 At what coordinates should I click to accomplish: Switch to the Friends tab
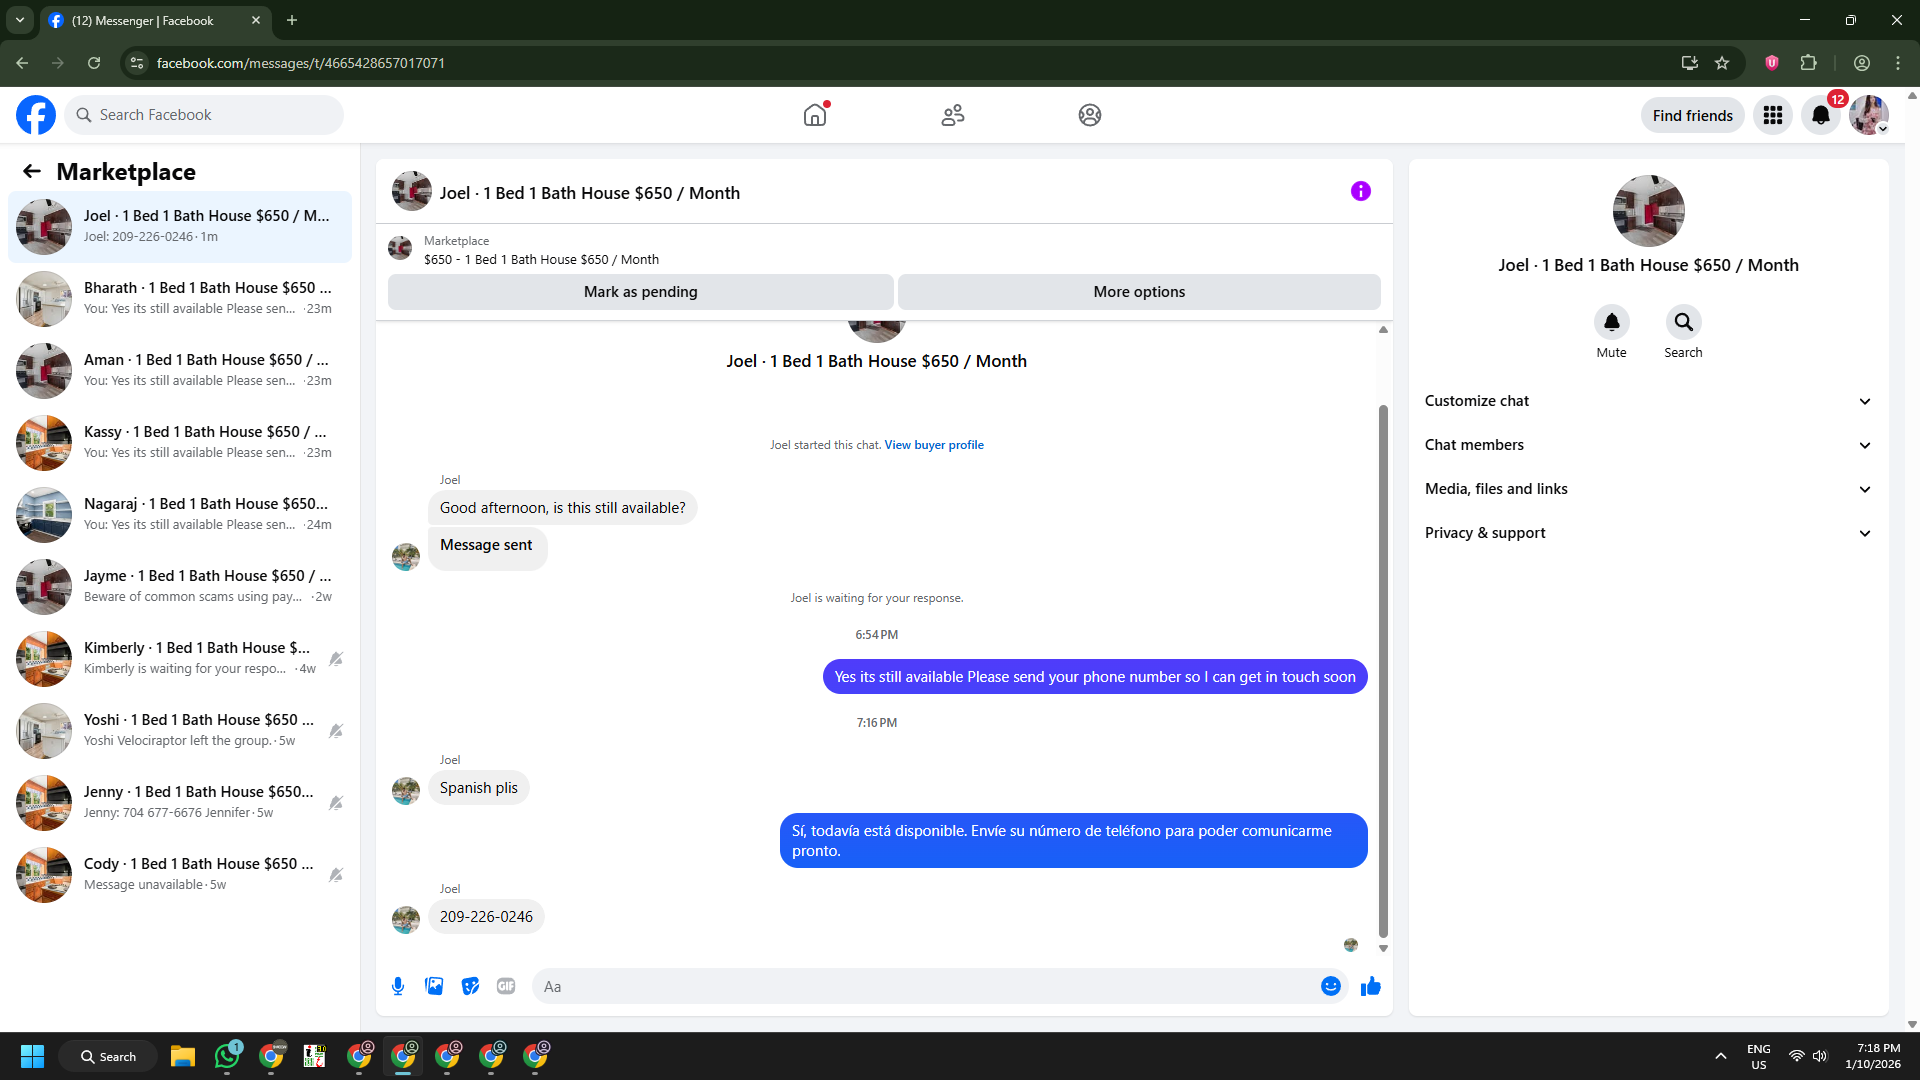click(x=952, y=115)
